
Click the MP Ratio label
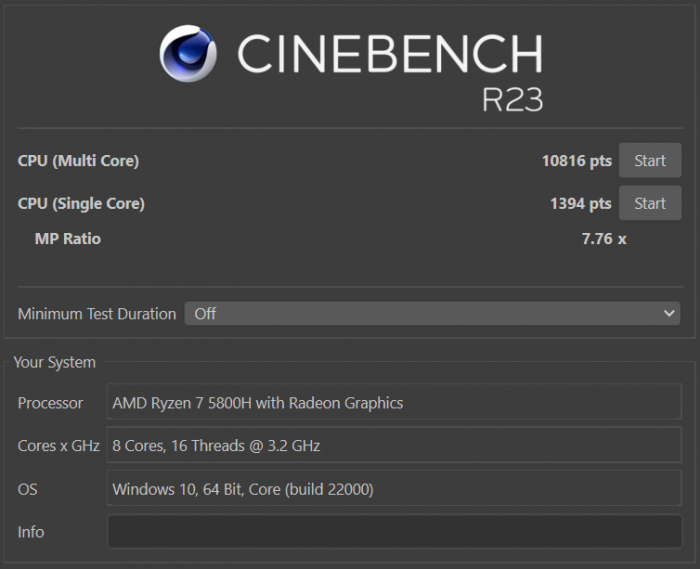tap(67, 238)
